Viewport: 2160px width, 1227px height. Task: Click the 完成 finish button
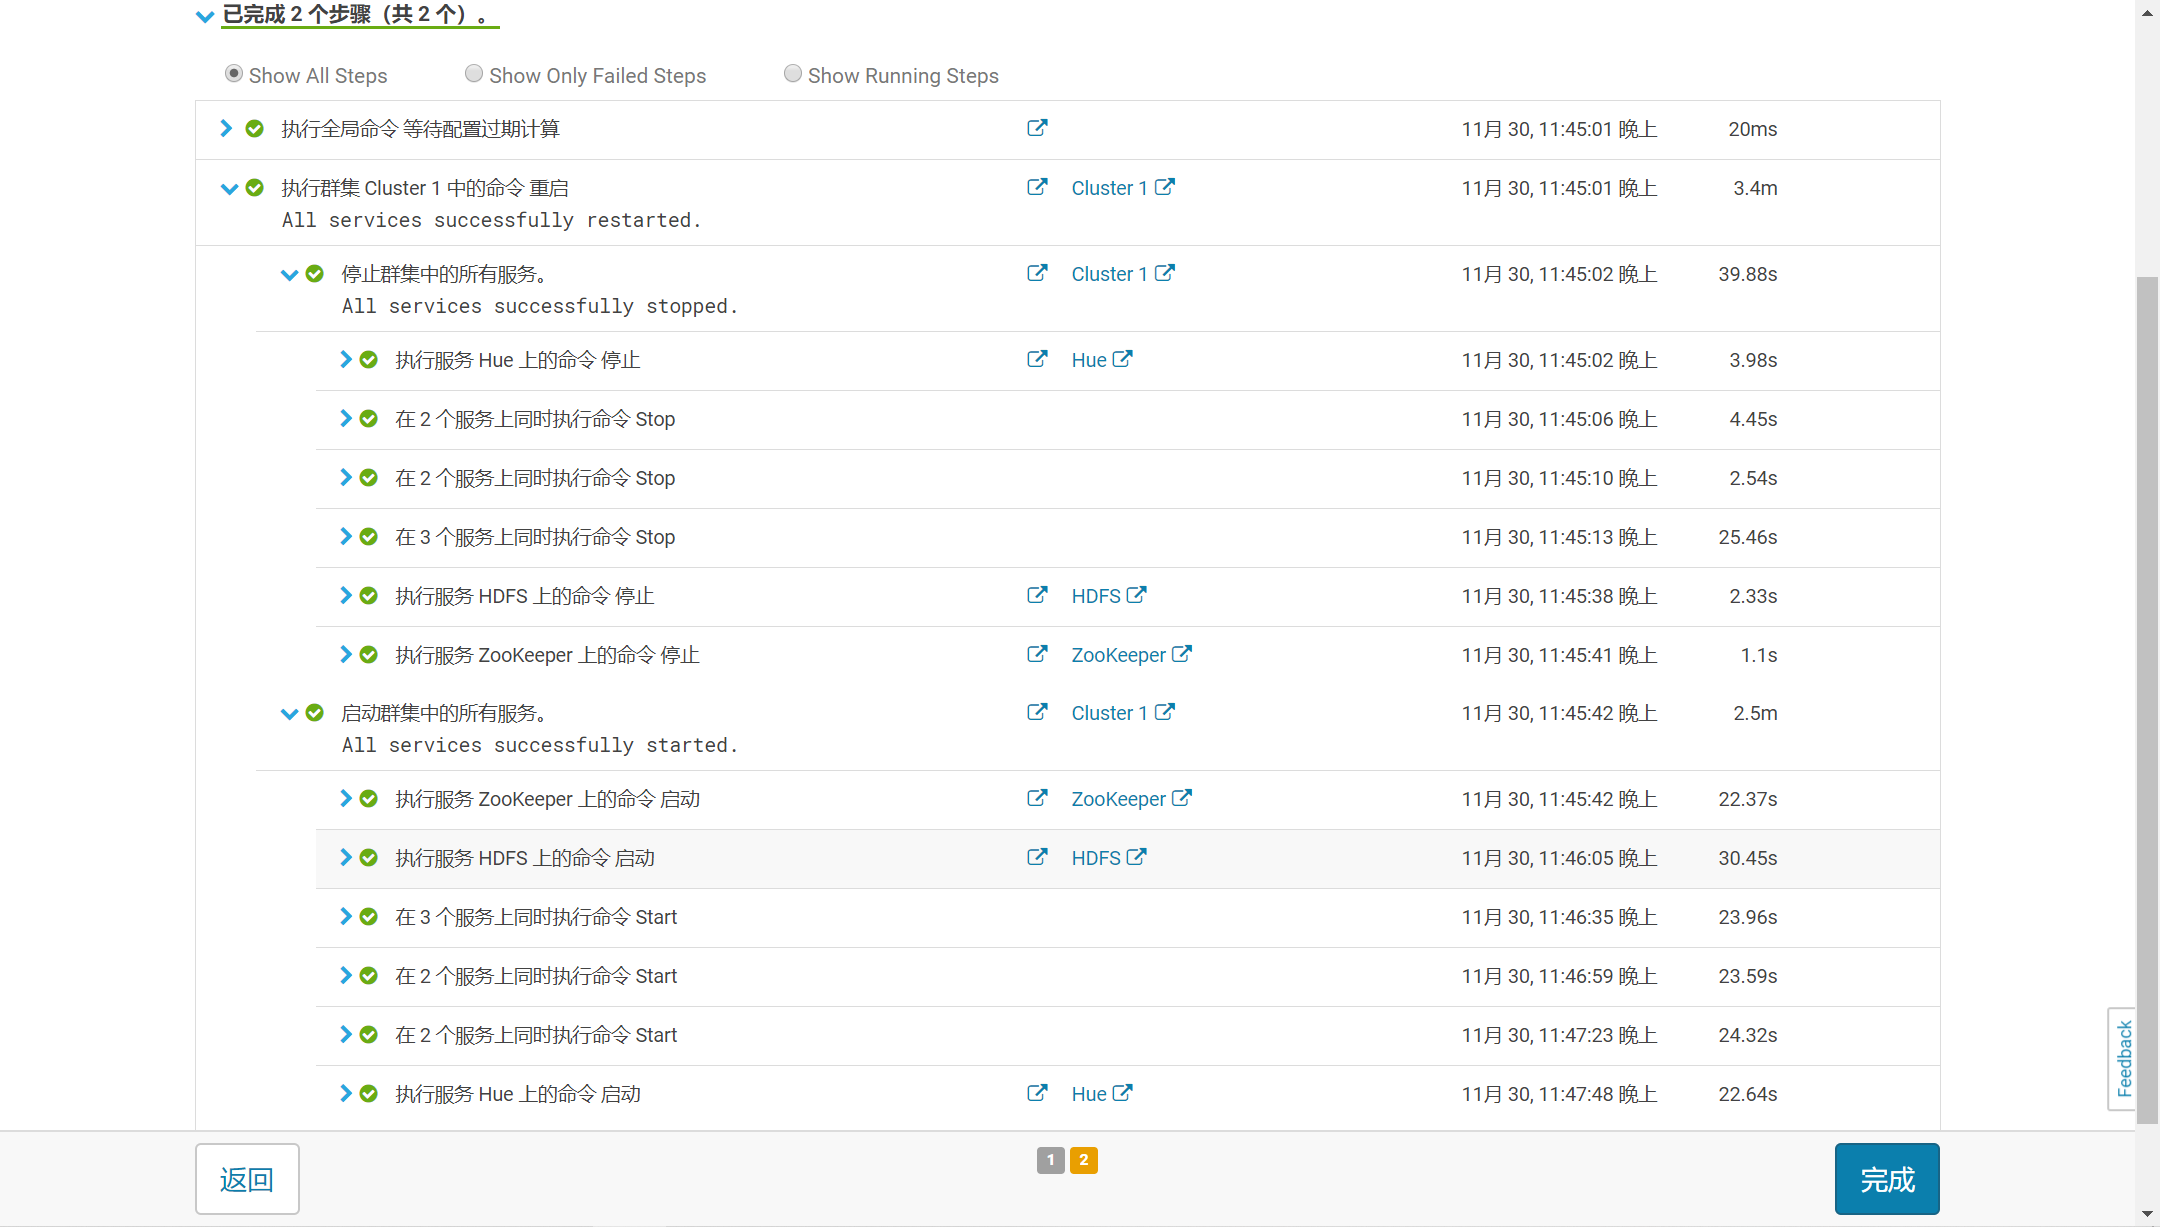[x=1886, y=1179]
